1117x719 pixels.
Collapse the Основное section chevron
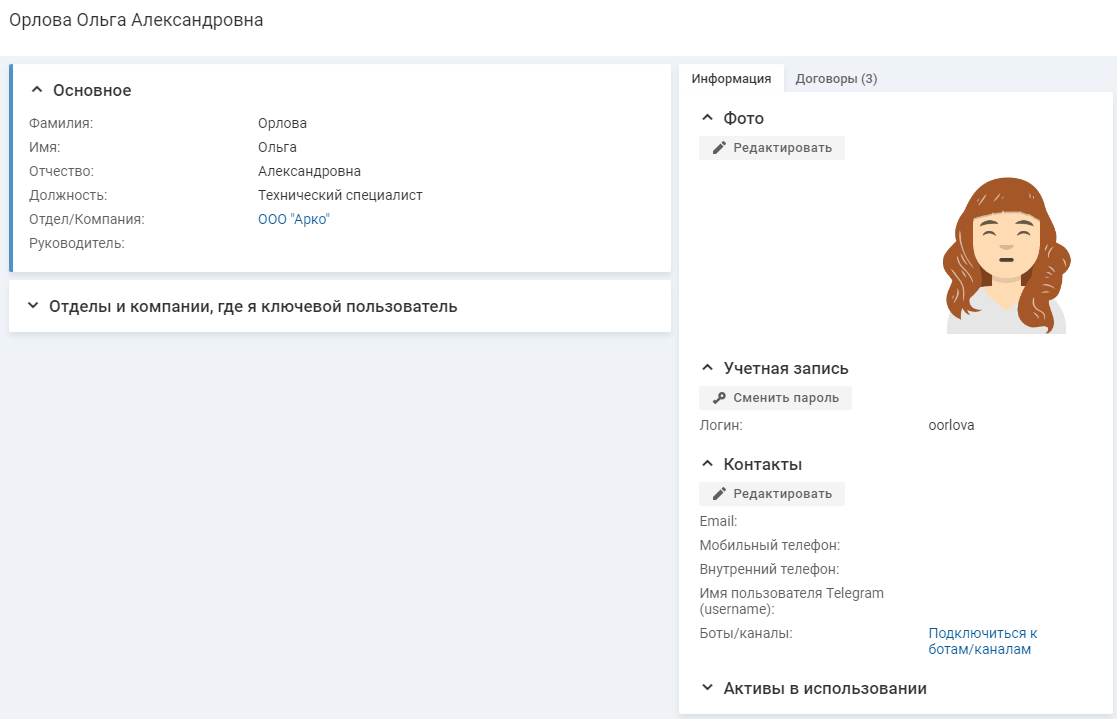tap(37, 90)
